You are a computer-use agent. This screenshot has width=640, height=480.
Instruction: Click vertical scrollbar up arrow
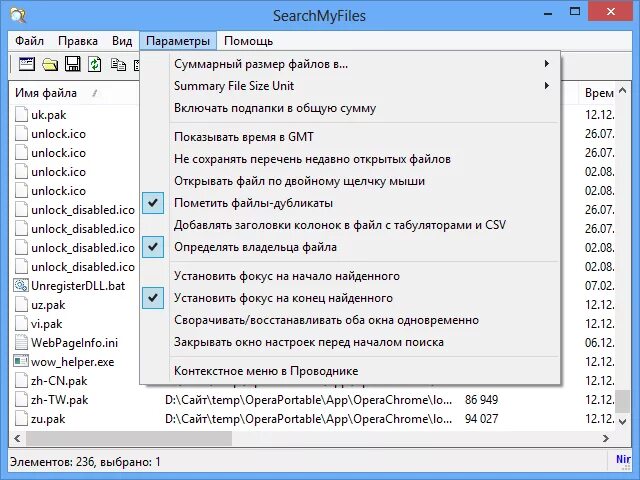pos(622,90)
